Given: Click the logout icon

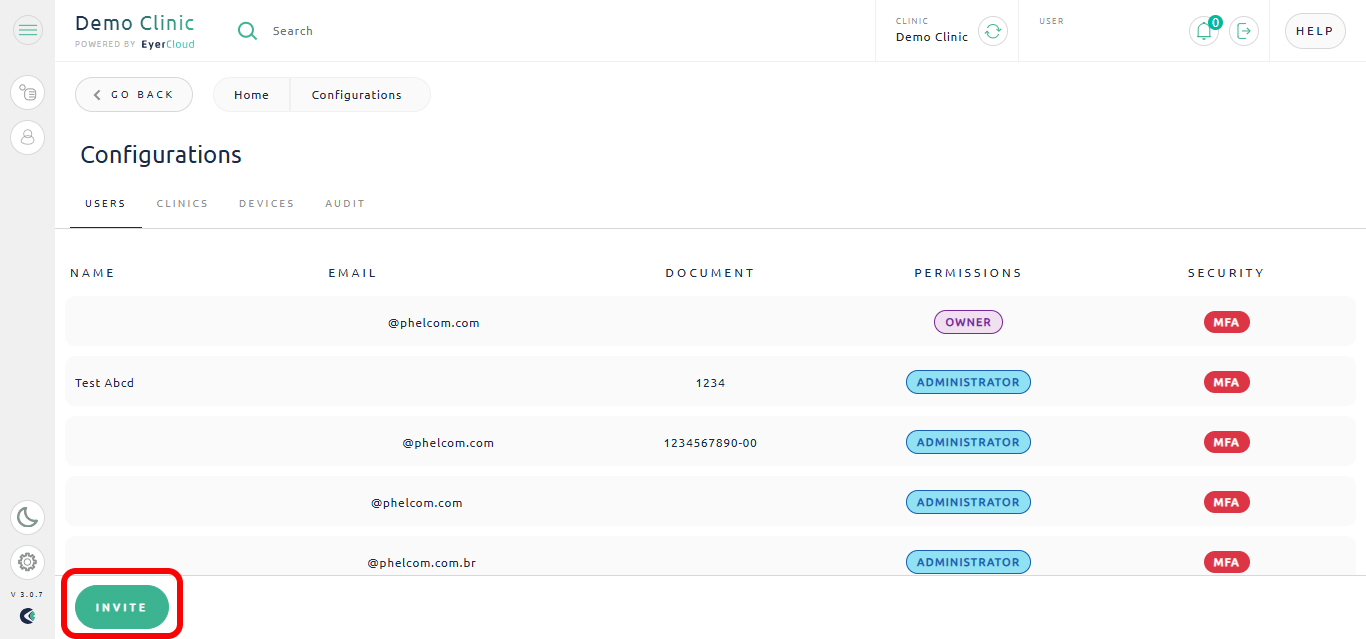Looking at the screenshot, I should [x=1244, y=31].
